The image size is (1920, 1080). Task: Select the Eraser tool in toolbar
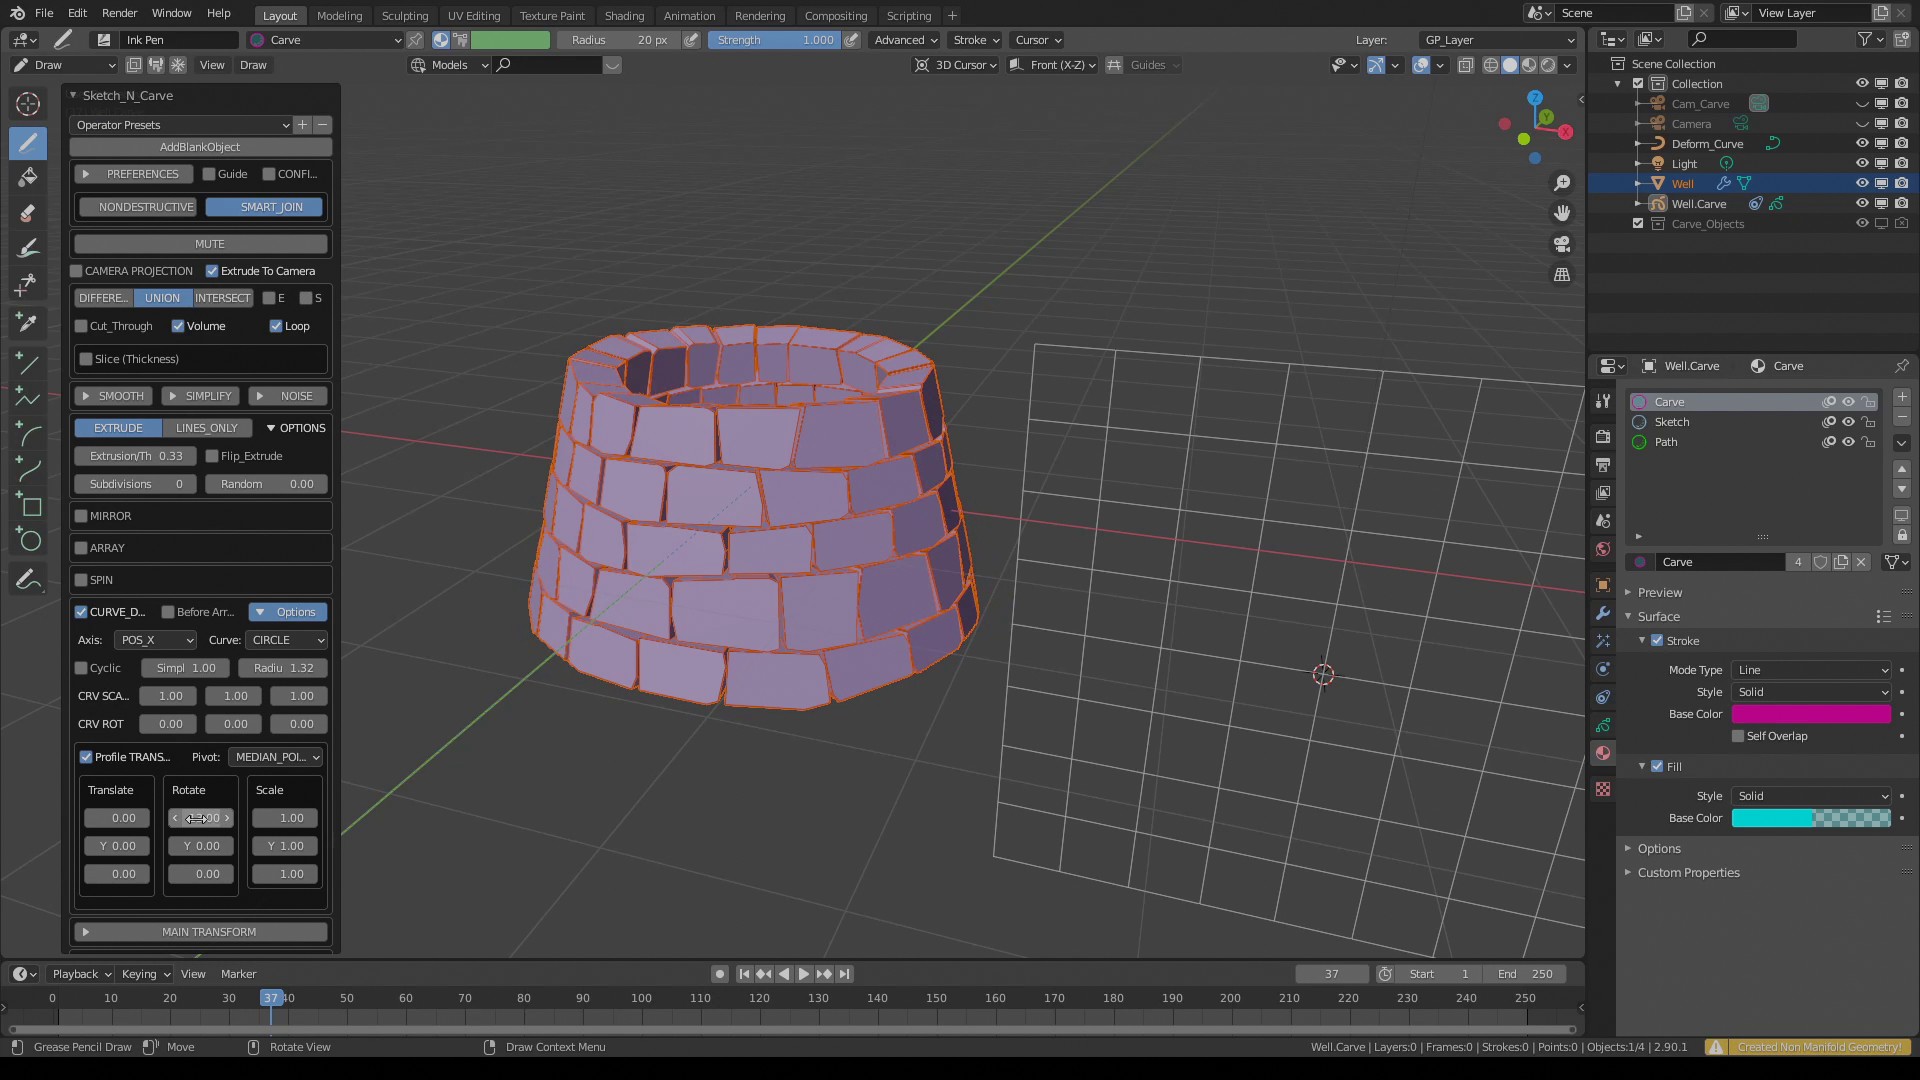pyautogui.click(x=28, y=213)
